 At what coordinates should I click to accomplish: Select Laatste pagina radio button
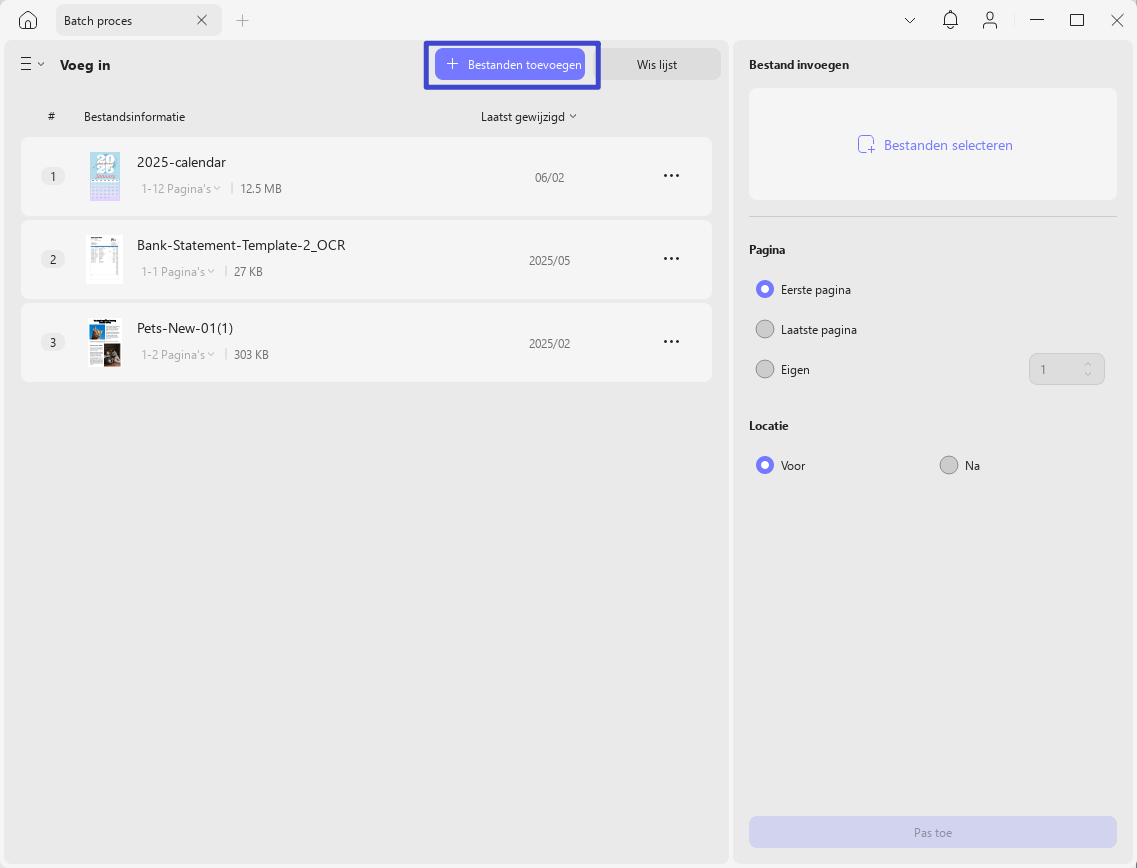point(764,329)
